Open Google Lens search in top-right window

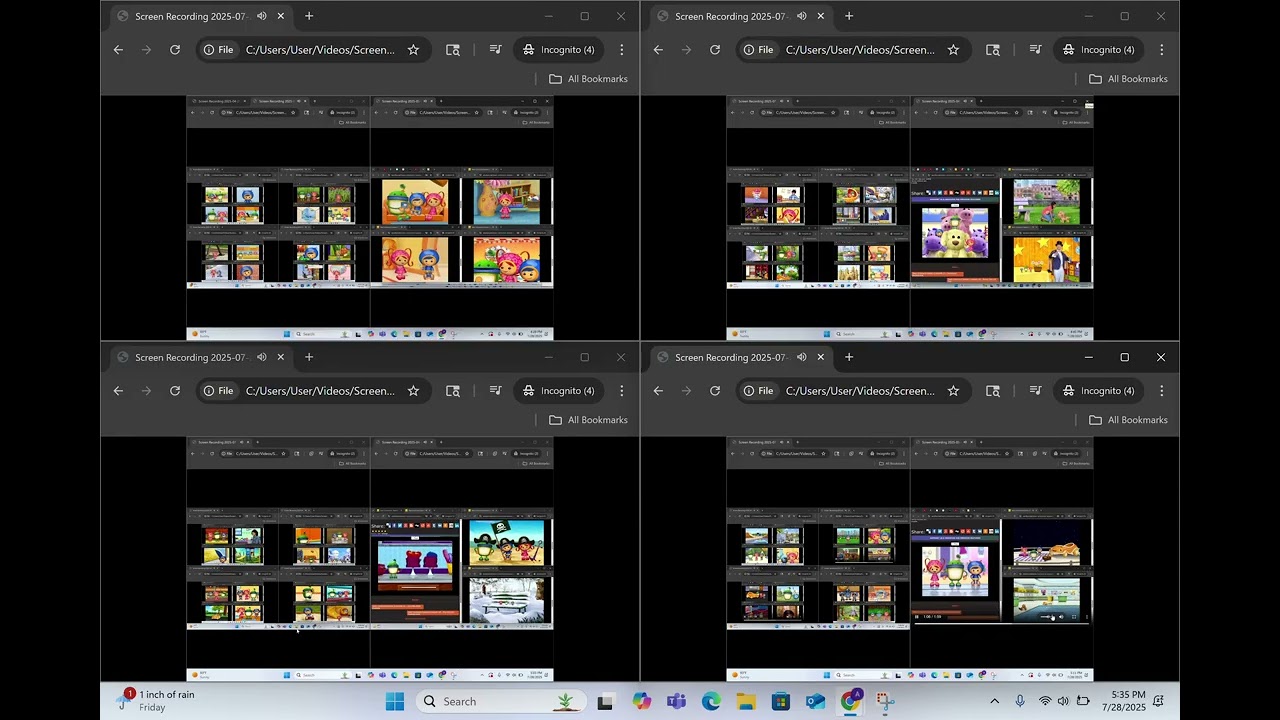(x=993, y=50)
